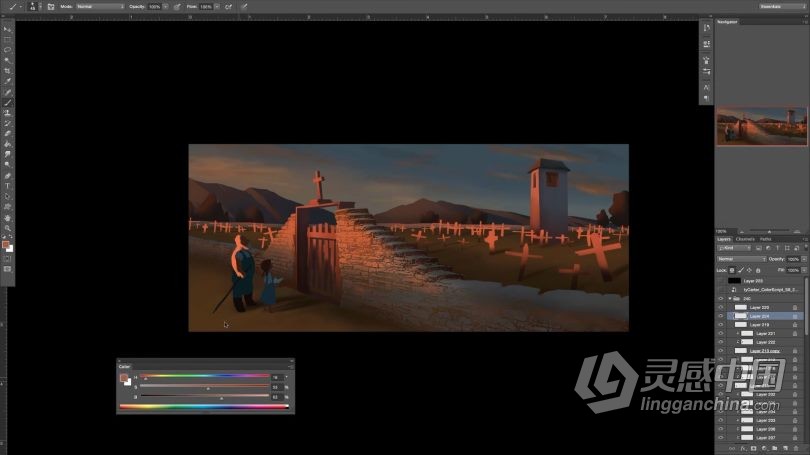Toggle lock transparent pixels

(732, 270)
